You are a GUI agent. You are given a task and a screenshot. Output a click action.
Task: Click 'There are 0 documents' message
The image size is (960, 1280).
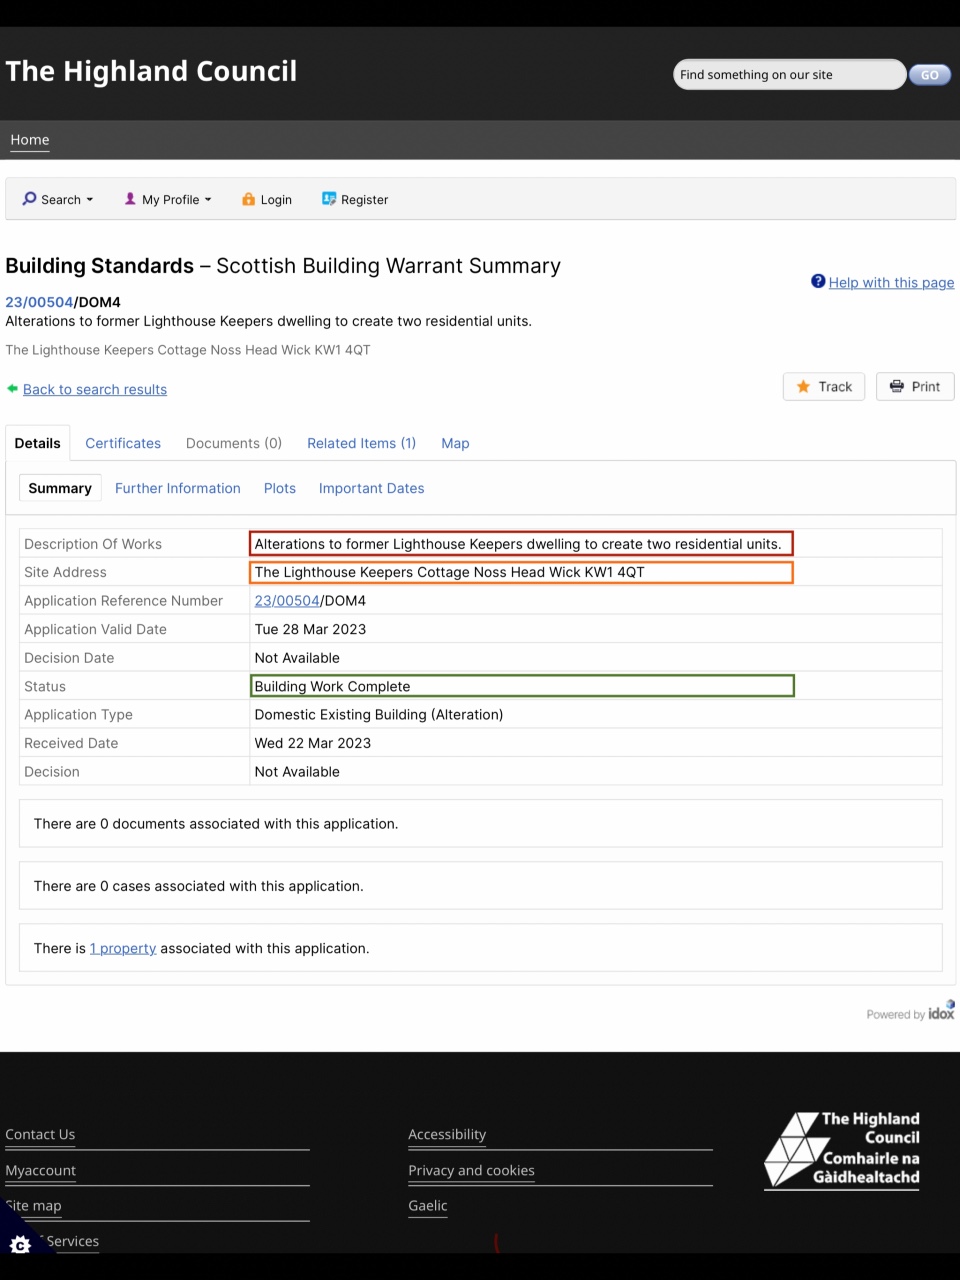216,824
